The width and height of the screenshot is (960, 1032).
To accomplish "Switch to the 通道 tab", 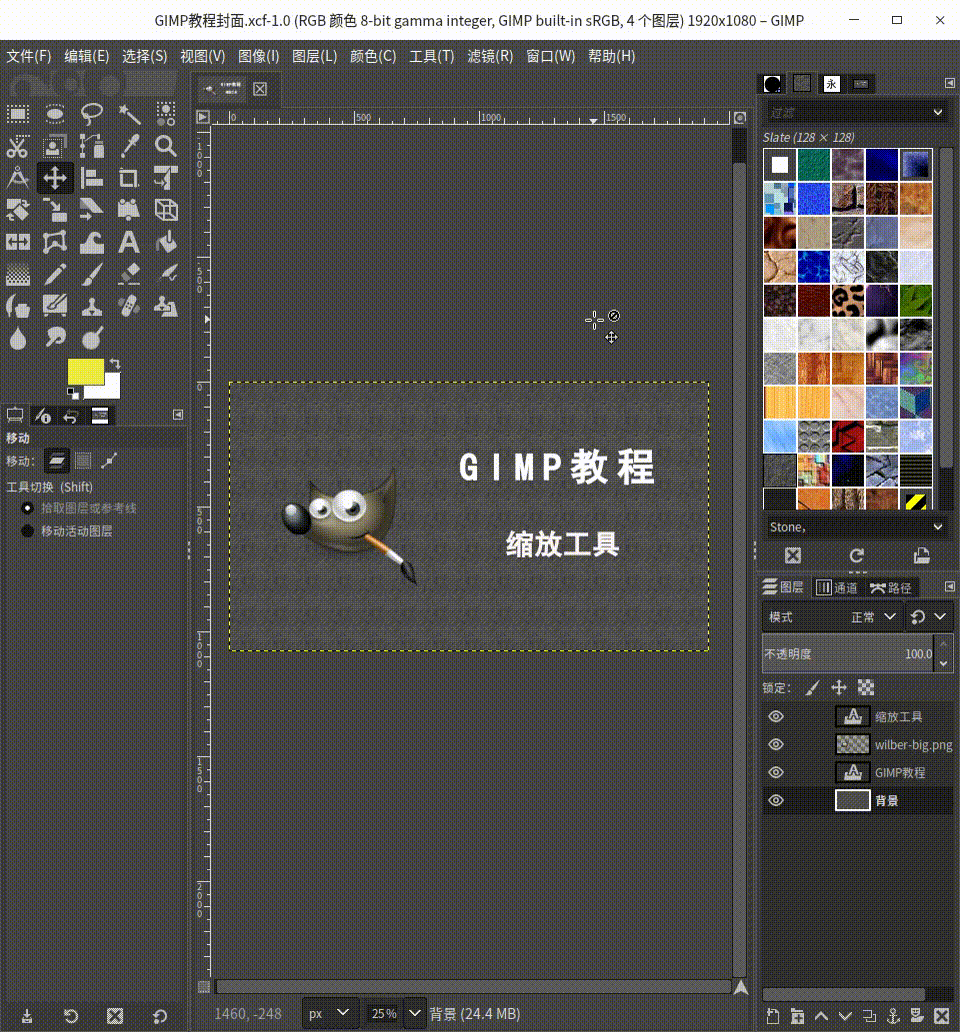I will click(838, 587).
